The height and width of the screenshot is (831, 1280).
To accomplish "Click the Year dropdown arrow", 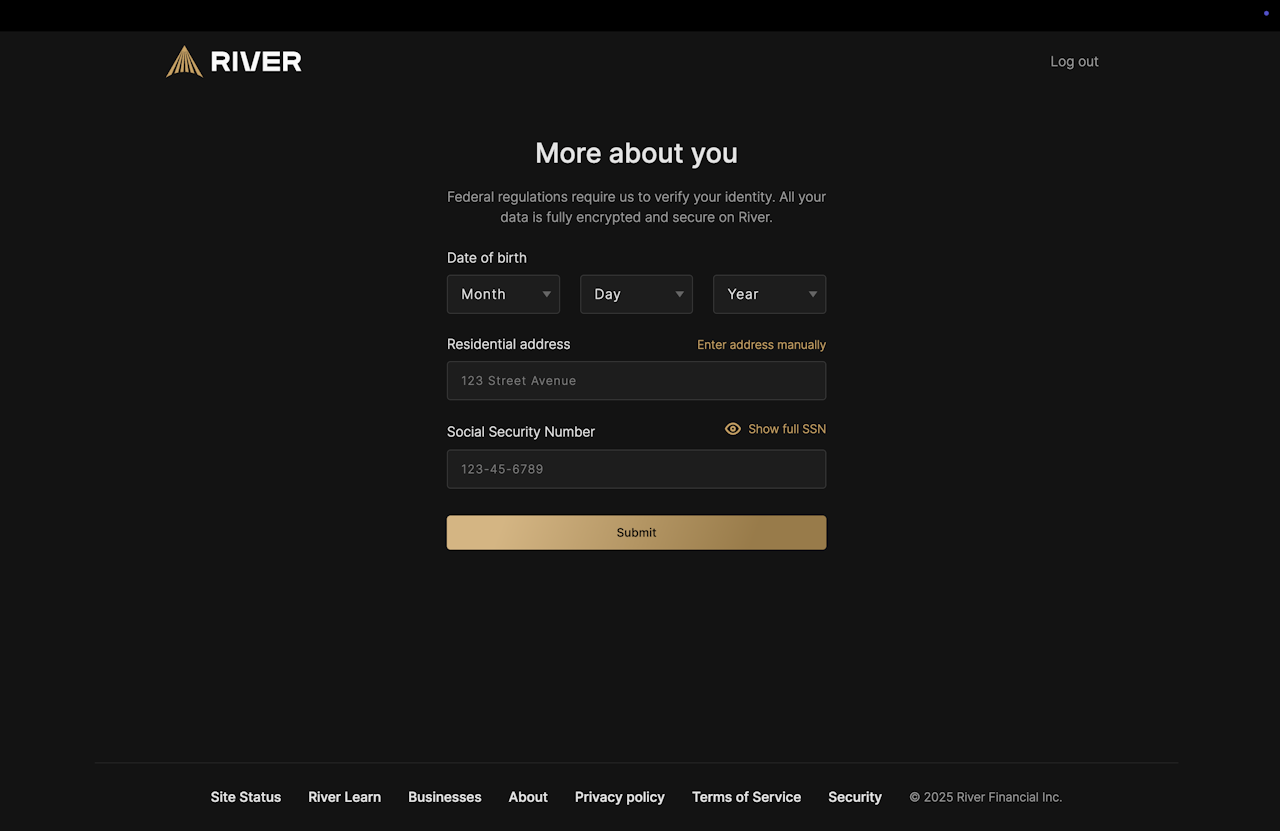I will tap(812, 295).
